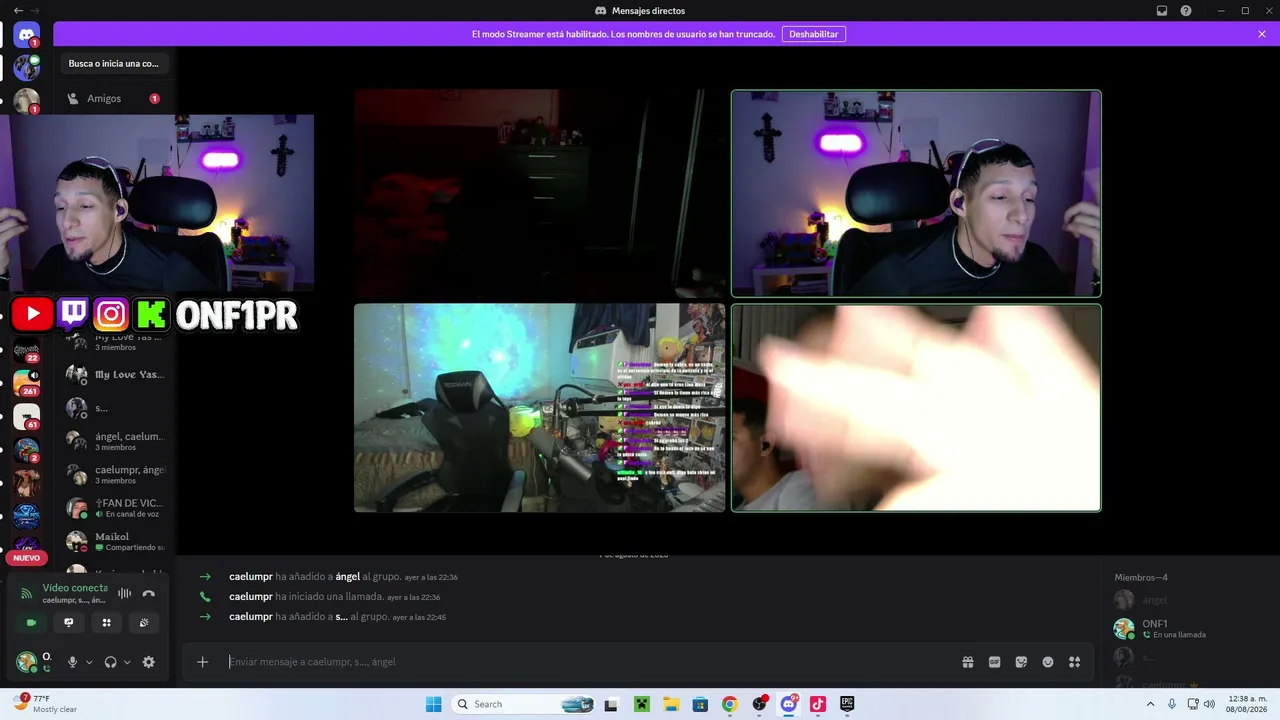Open File Explorer from the taskbar
The height and width of the screenshot is (720, 1280).
[671, 704]
